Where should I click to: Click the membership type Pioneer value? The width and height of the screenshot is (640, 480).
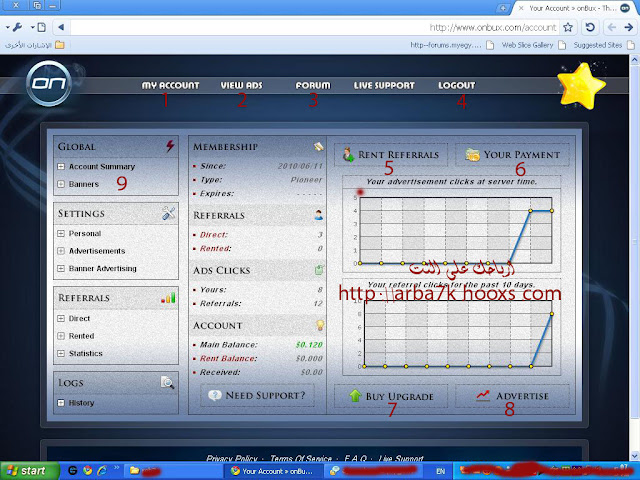(x=307, y=180)
